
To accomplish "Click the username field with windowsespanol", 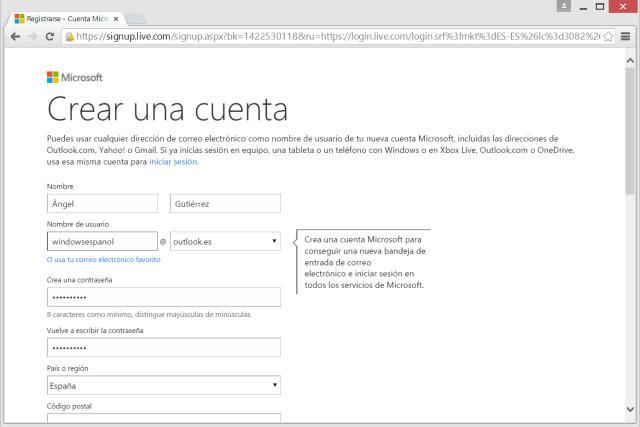I will pyautogui.click(x=102, y=241).
